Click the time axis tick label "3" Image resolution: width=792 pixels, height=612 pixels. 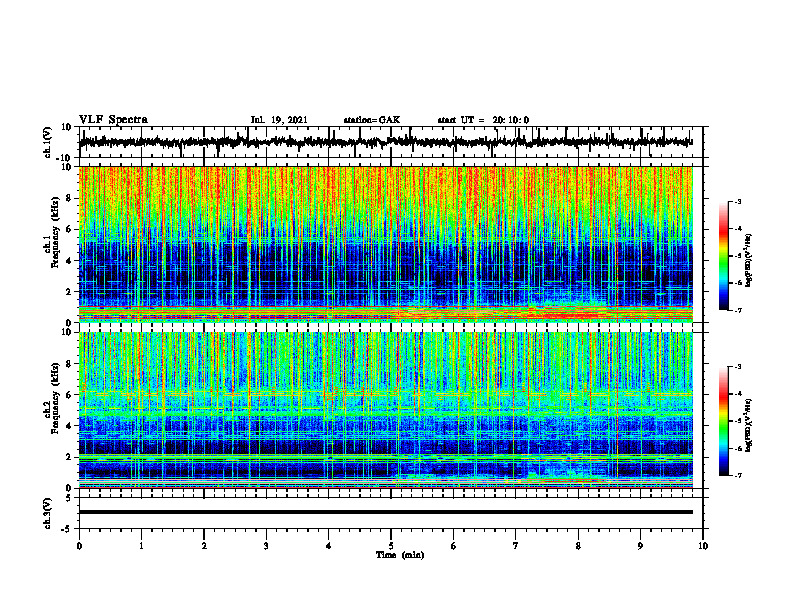266,546
